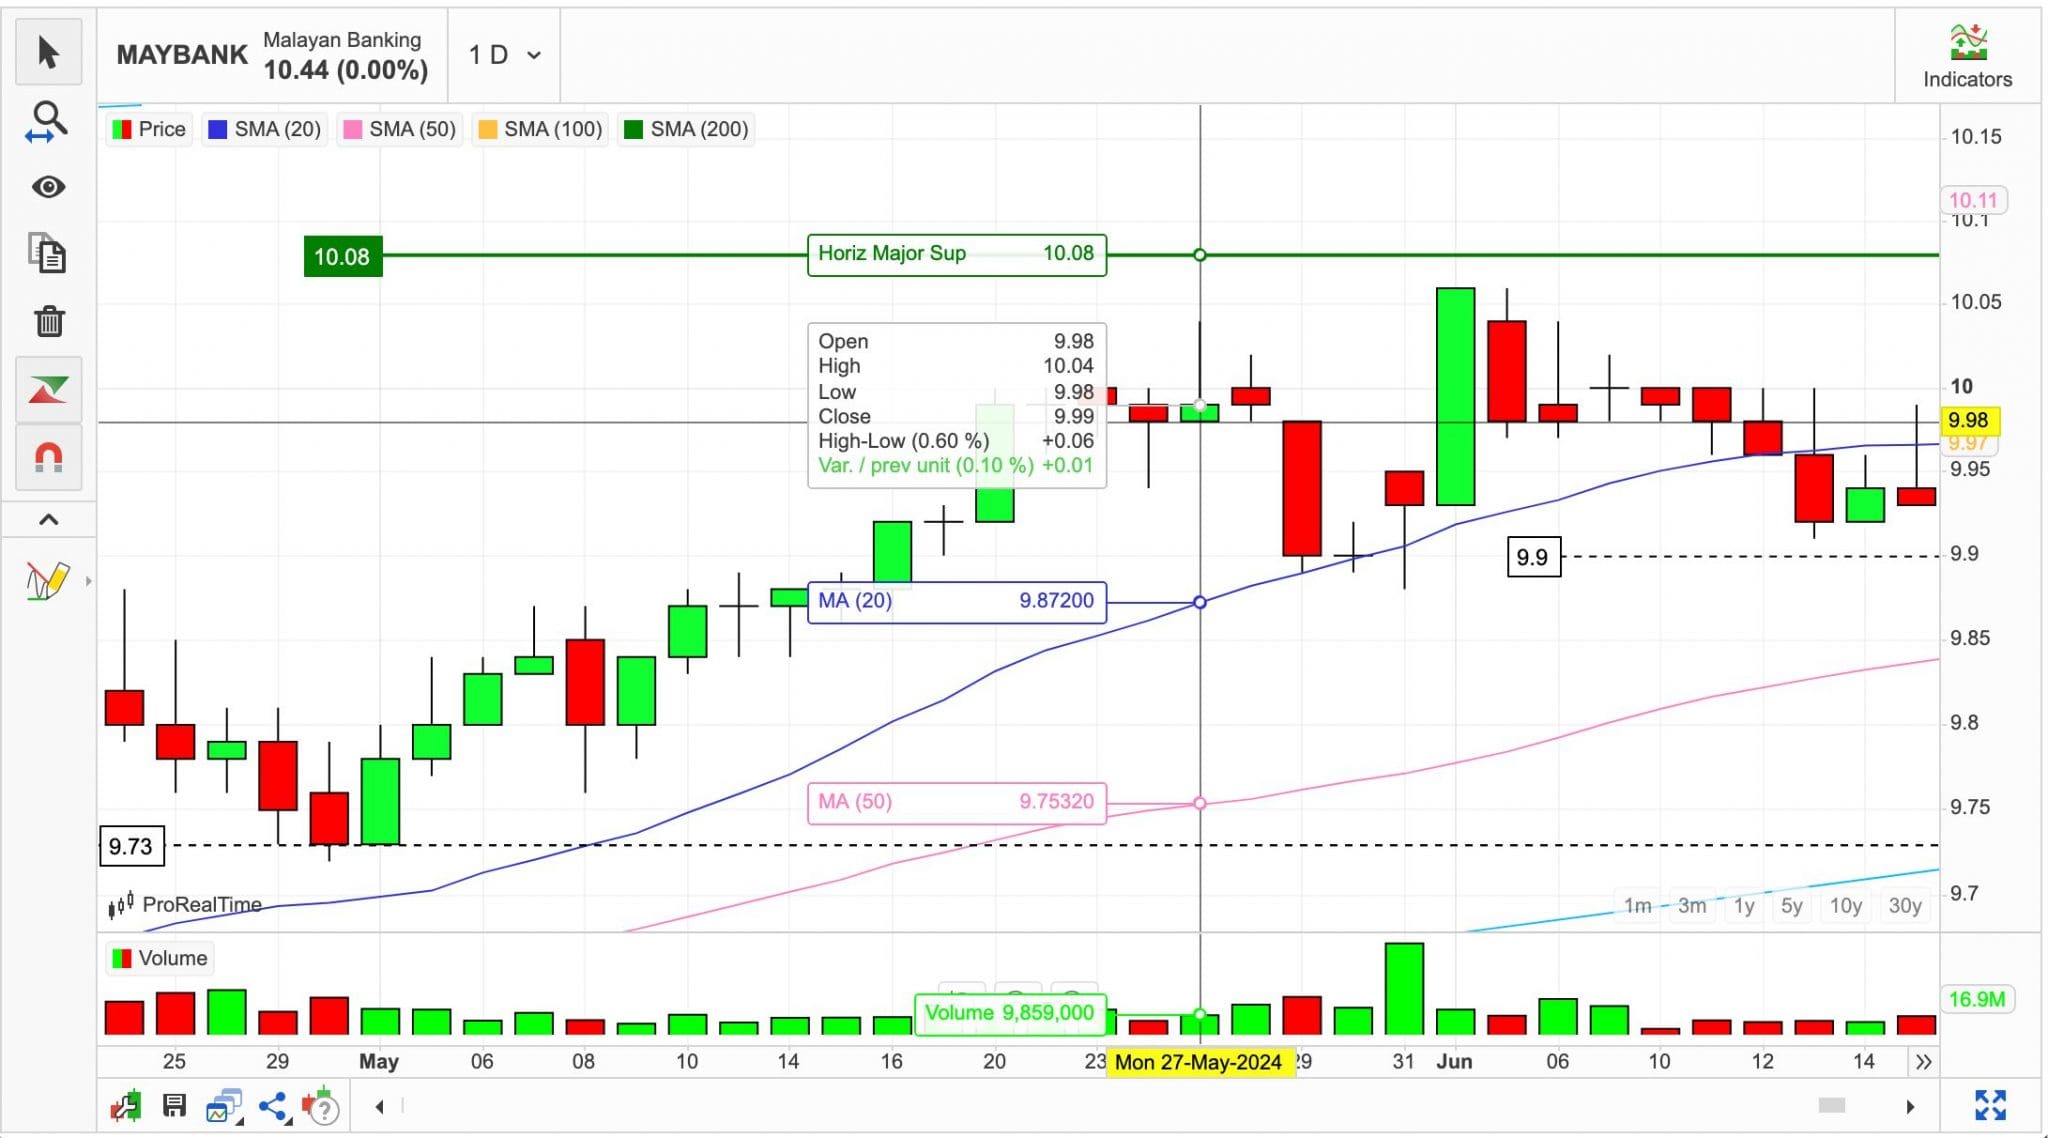This screenshot has width=2048, height=1138.
Task: Click the green 10.08 support line label
Action: pos(342,256)
